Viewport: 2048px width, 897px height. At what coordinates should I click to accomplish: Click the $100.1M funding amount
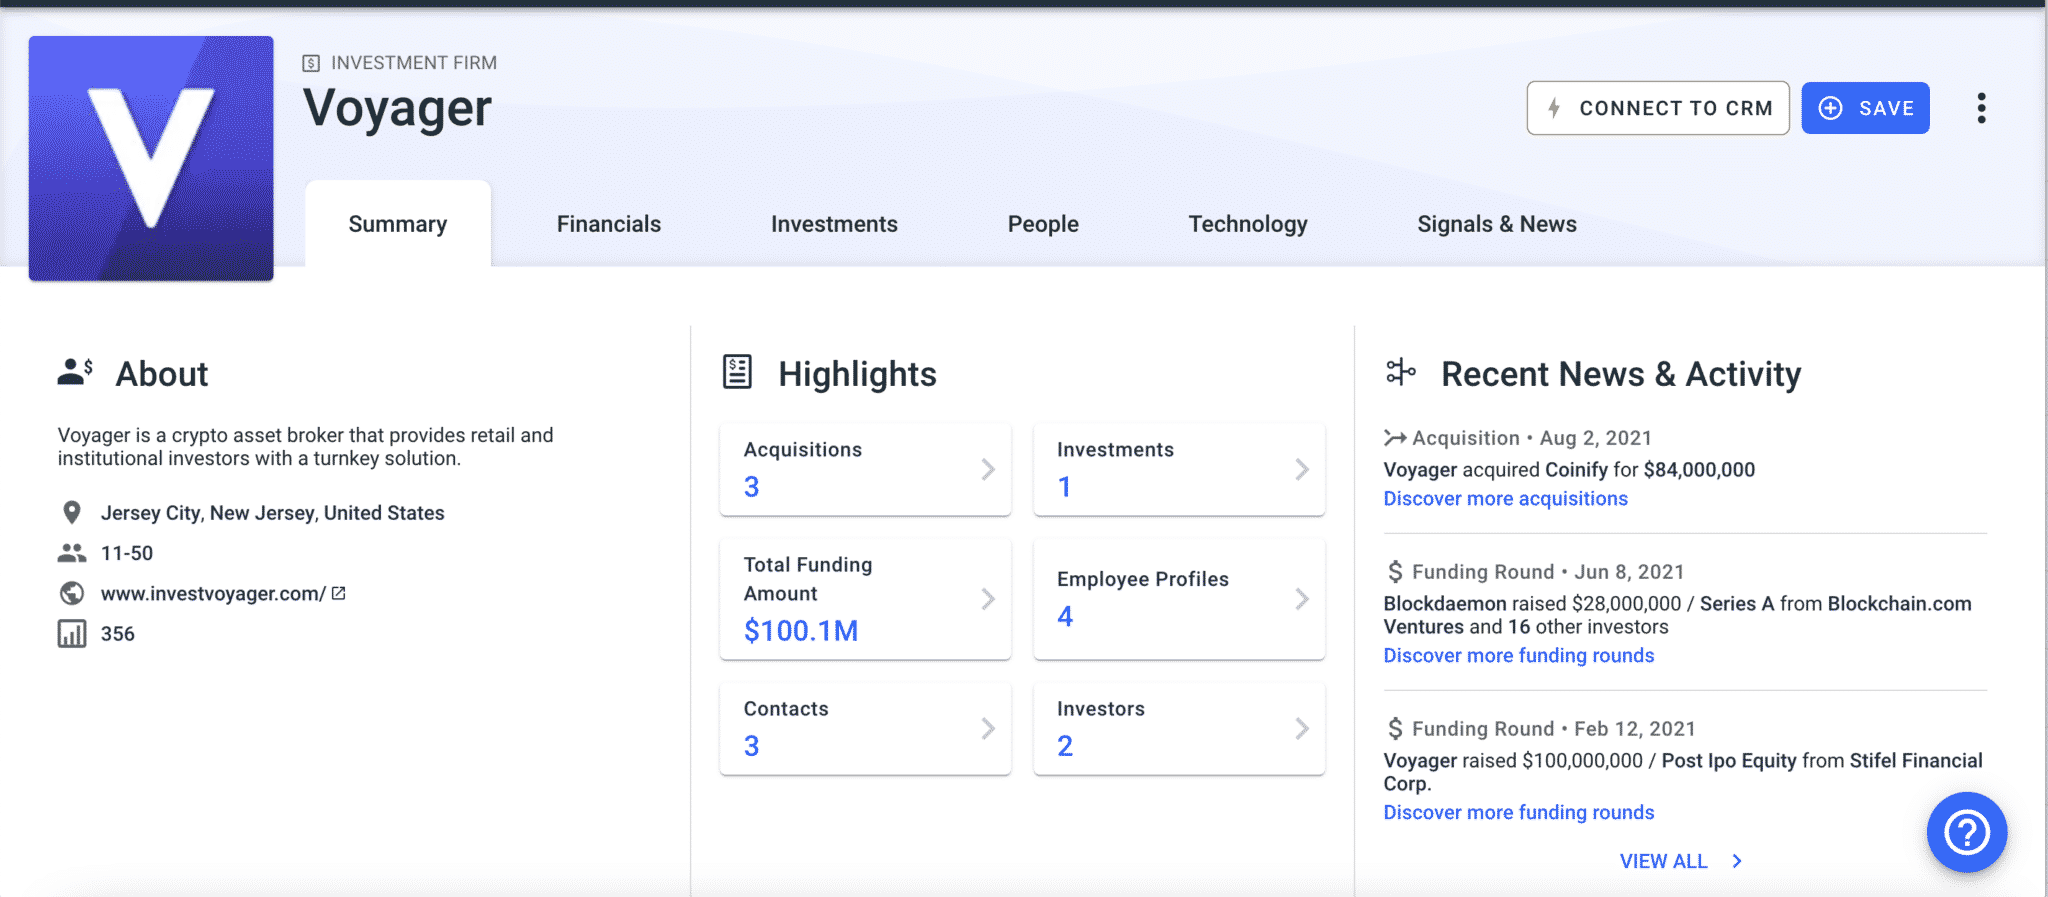click(801, 631)
